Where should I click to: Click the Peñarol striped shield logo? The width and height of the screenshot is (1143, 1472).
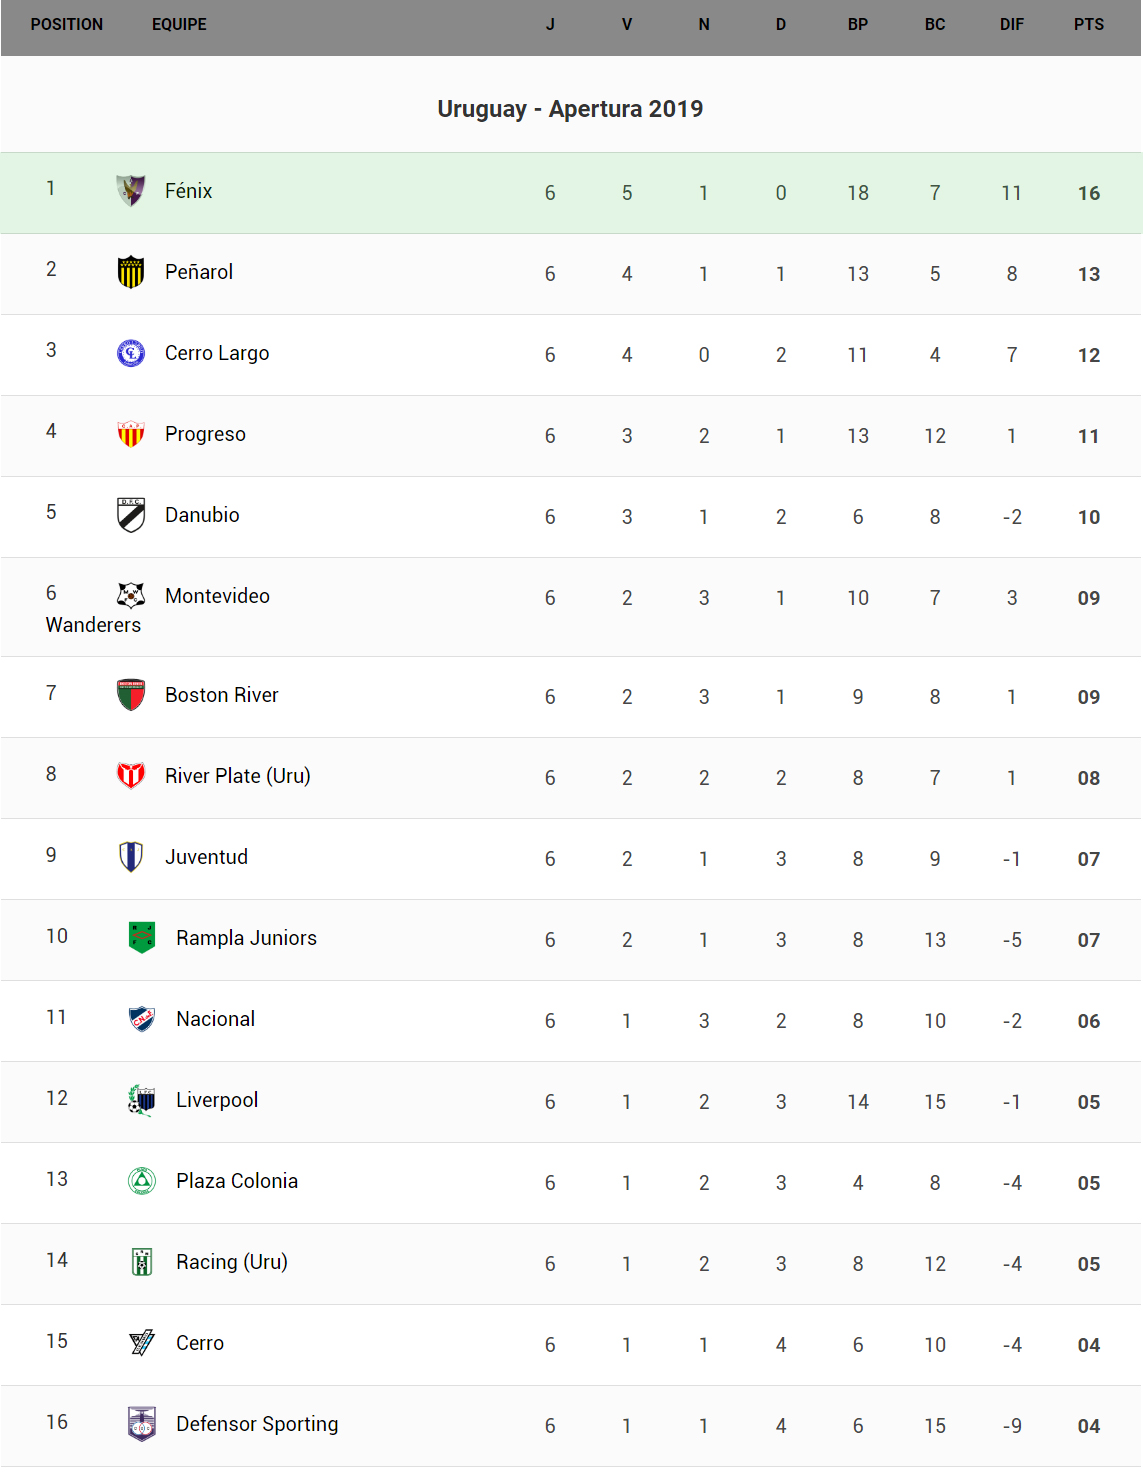click(131, 271)
